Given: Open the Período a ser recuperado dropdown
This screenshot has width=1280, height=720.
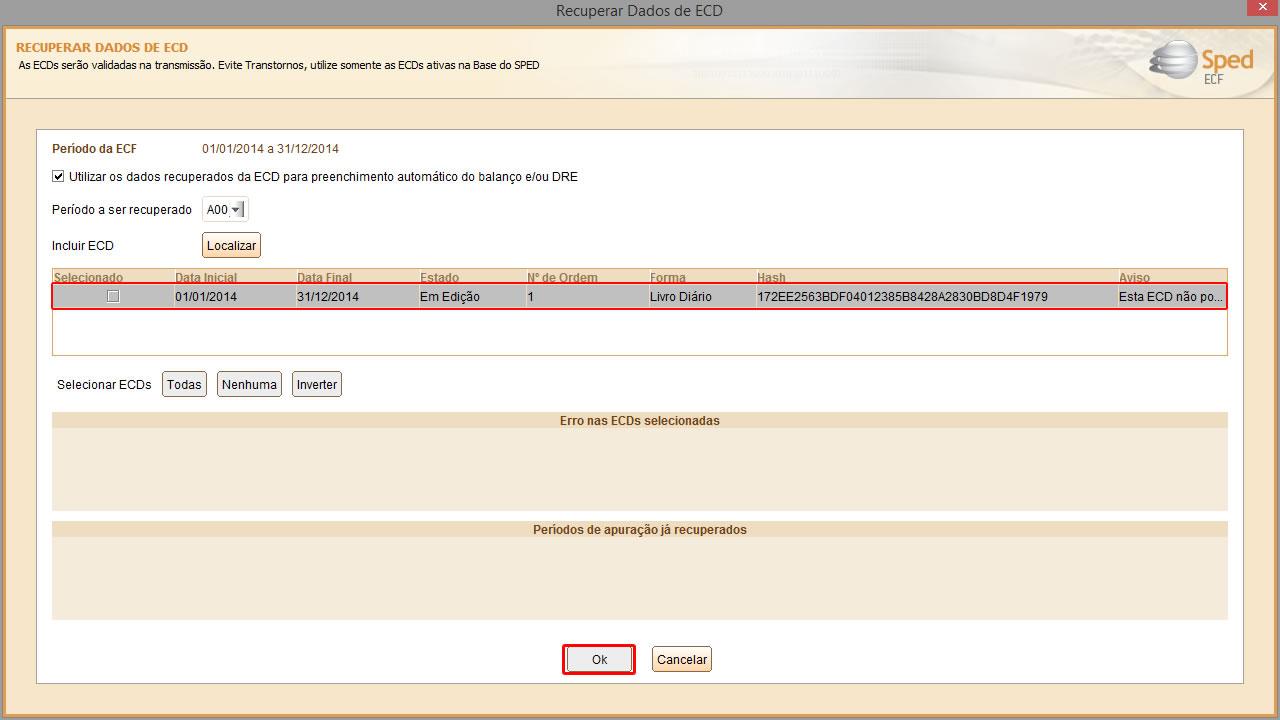Looking at the screenshot, I should [225, 210].
